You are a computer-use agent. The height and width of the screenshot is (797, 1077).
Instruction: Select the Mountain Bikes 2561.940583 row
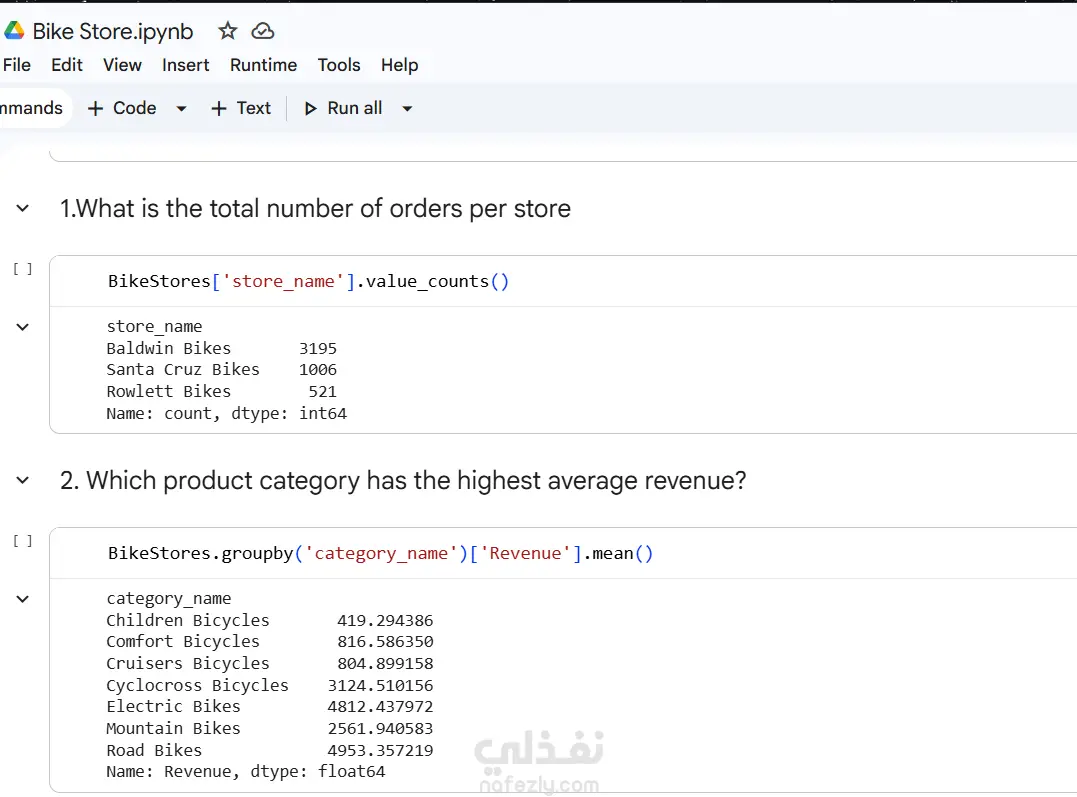[x=269, y=729]
